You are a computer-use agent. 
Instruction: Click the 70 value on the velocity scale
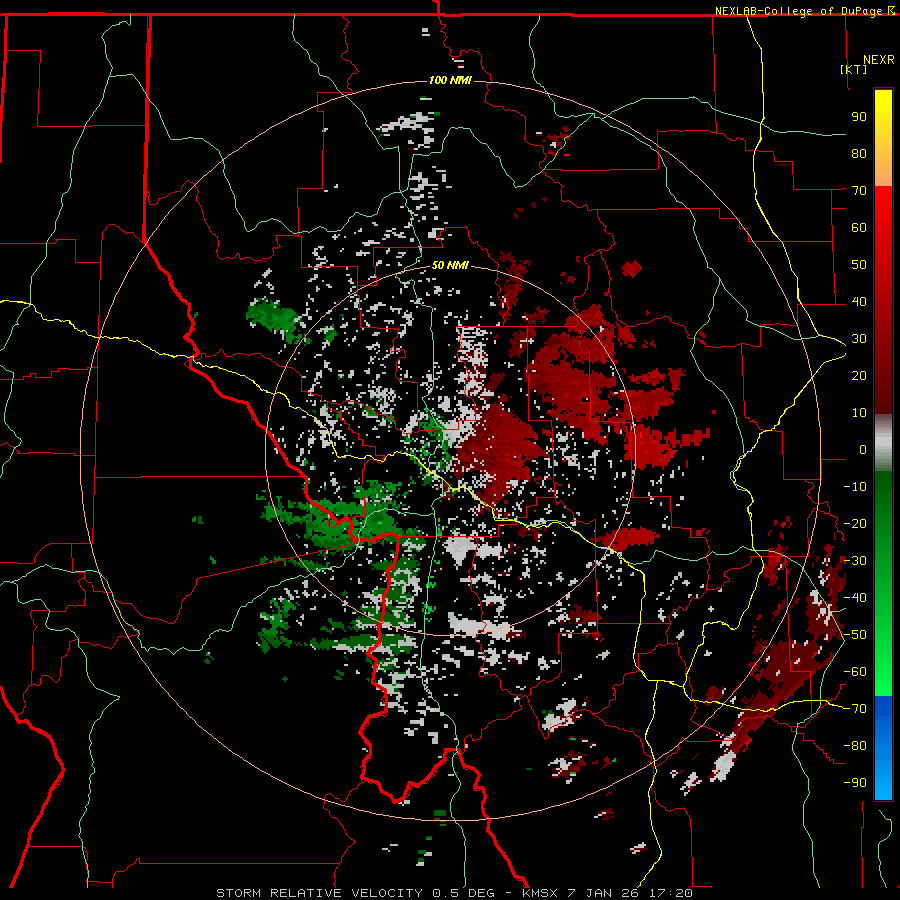click(x=859, y=191)
